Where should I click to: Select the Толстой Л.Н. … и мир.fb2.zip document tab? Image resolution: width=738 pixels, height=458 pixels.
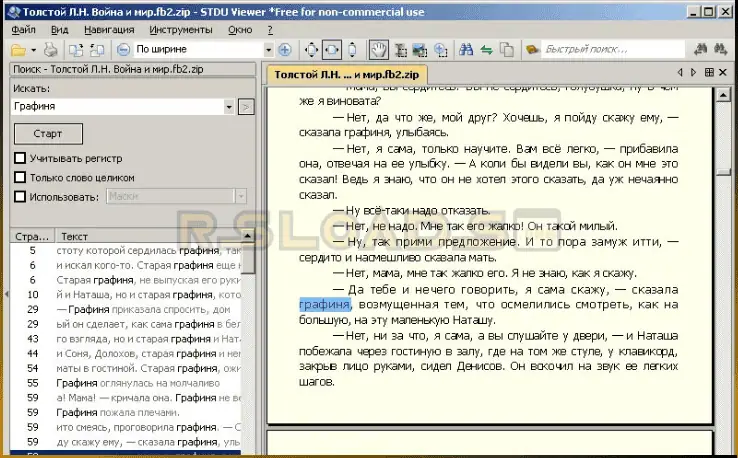347,74
